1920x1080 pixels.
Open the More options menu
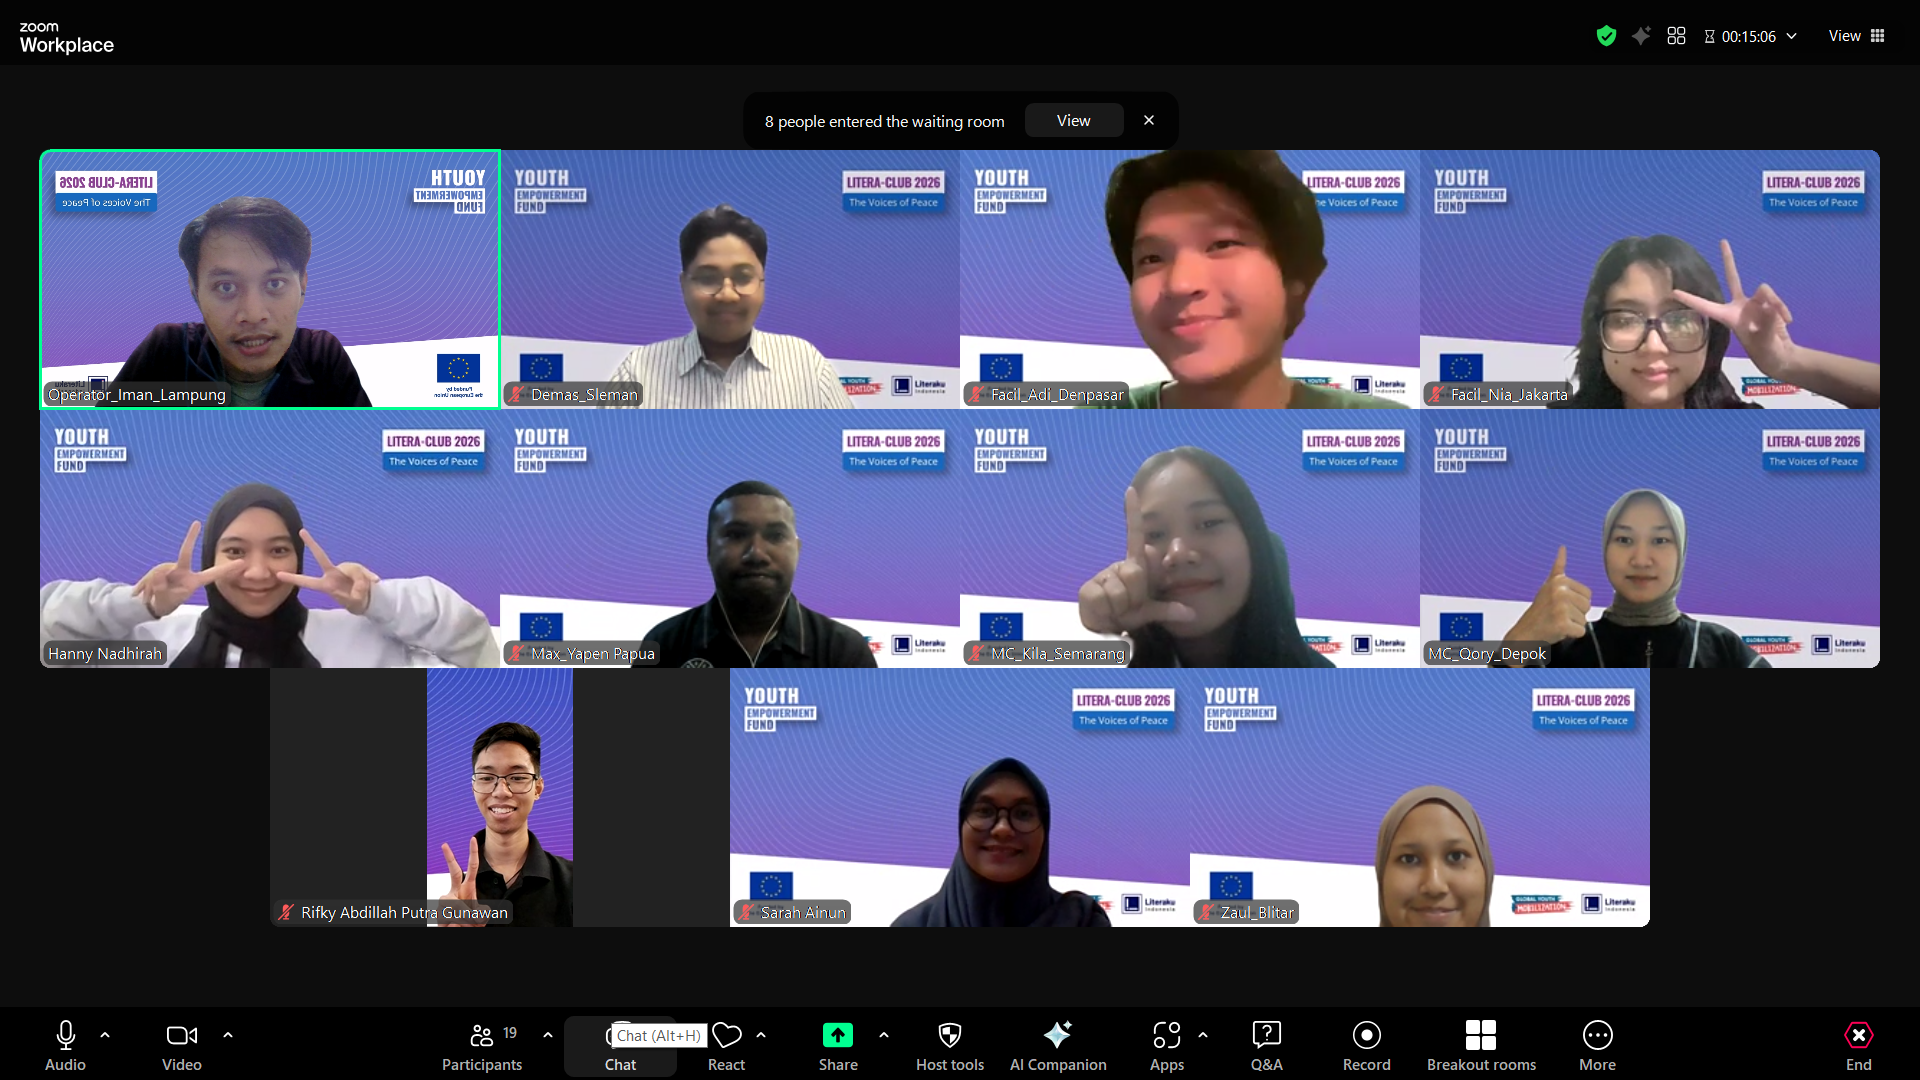point(1597,1035)
